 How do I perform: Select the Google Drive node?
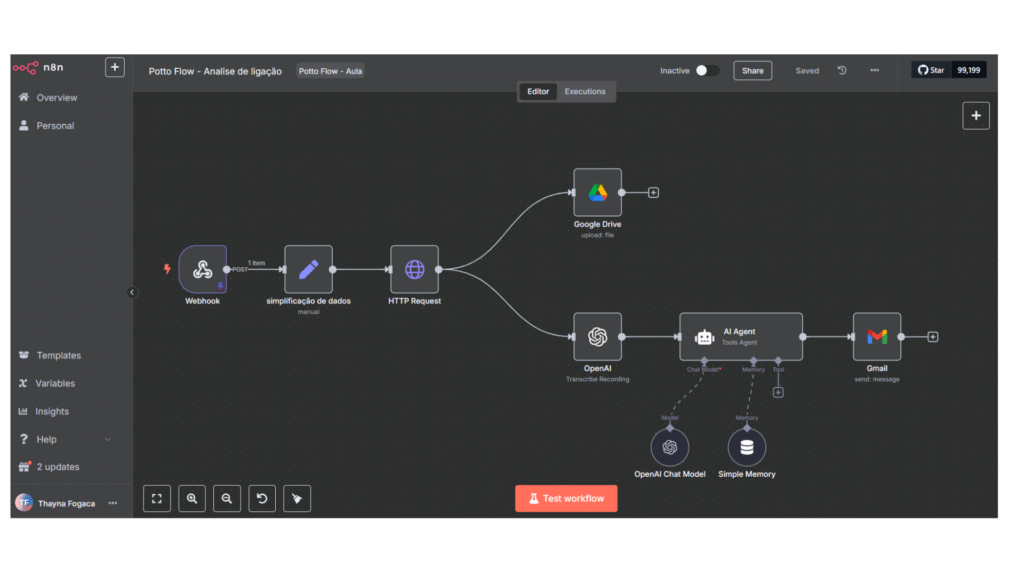pos(598,193)
